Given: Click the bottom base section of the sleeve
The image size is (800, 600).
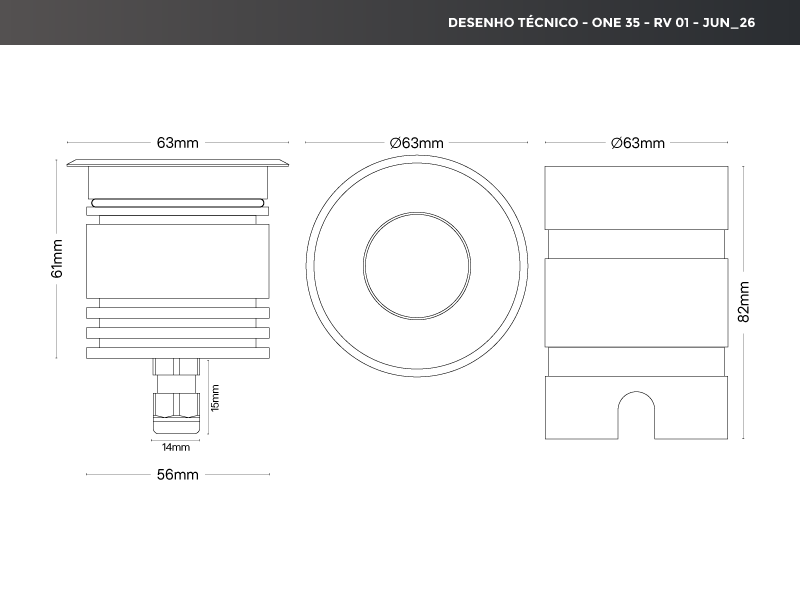Looking at the screenshot, I should click(x=580, y=408).
